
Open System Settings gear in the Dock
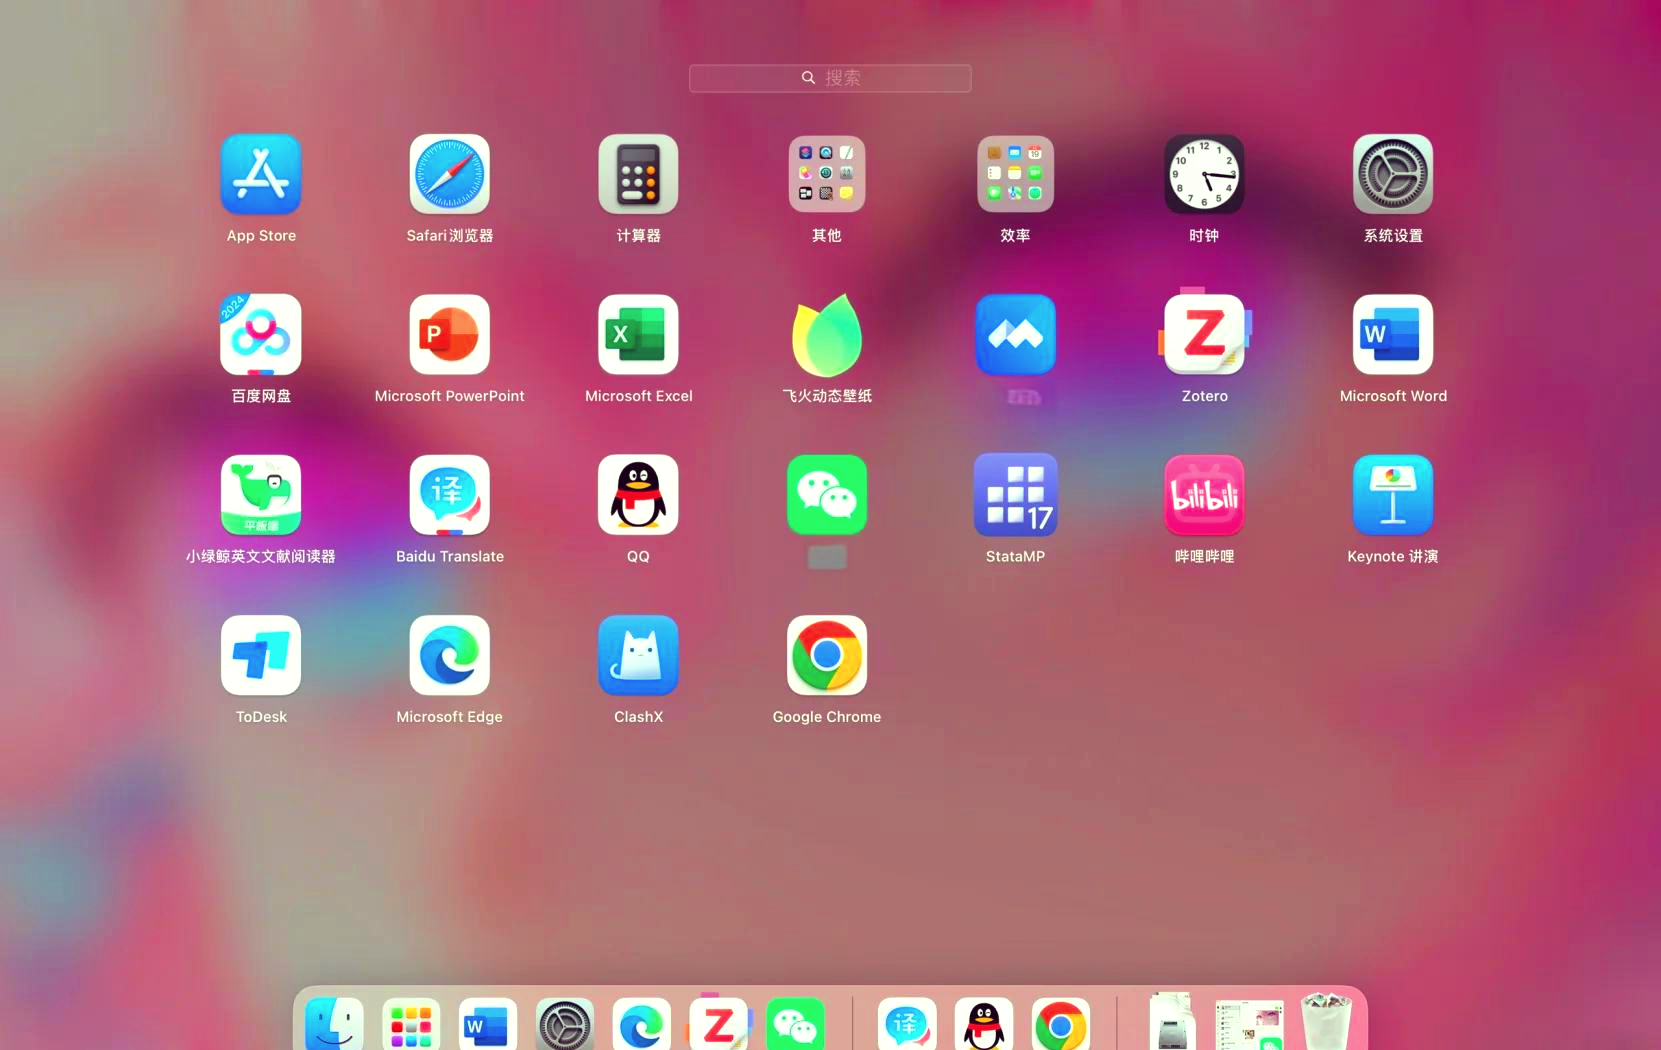tap(565, 1024)
